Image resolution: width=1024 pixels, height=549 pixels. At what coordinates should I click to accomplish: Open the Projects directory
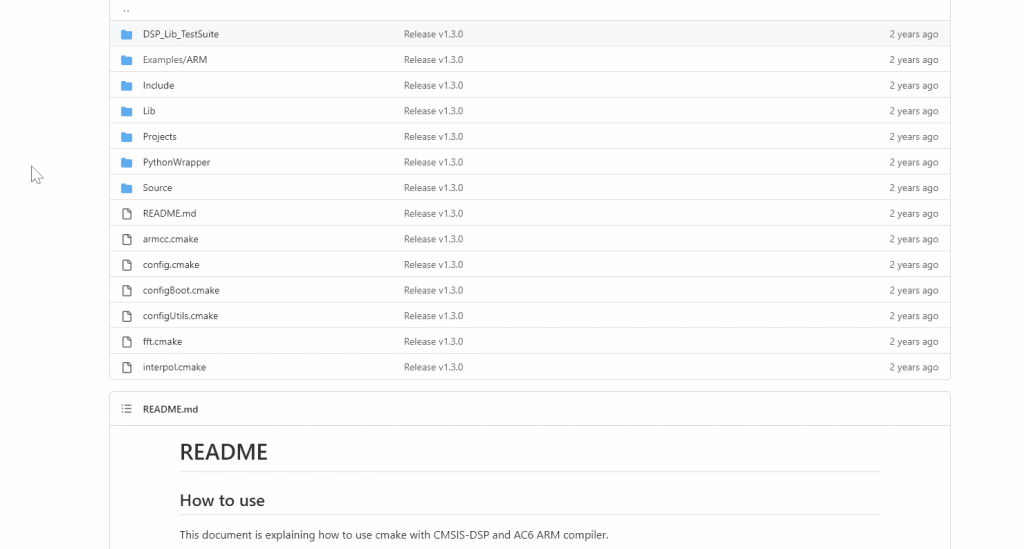[x=159, y=137]
